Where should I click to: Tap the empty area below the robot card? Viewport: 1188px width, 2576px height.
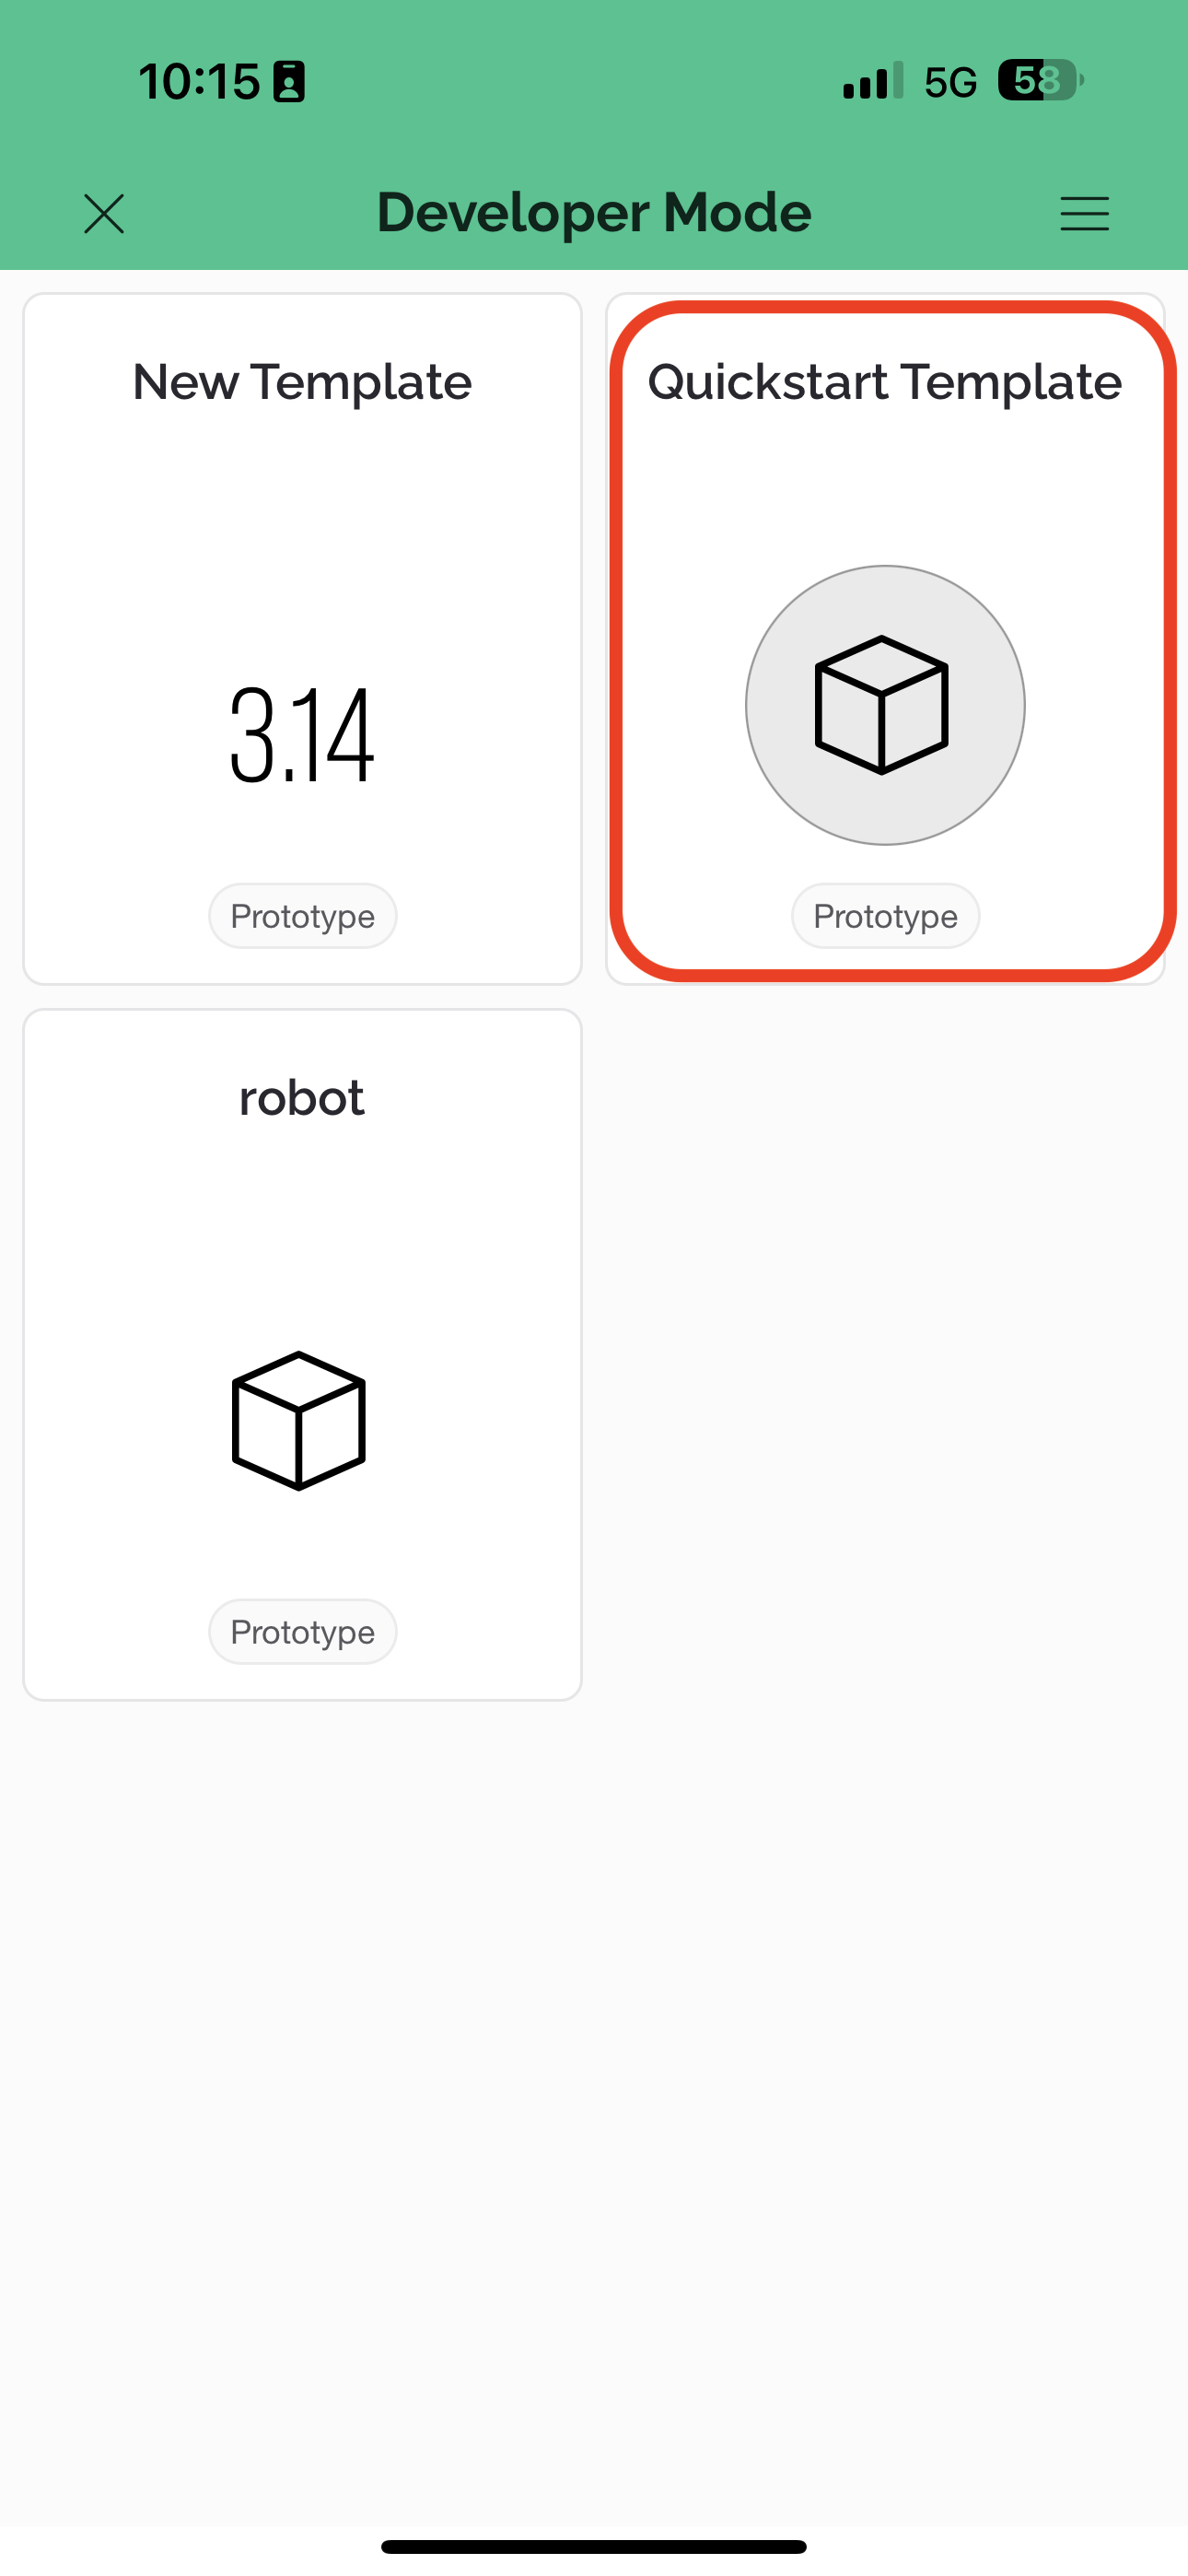click(594, 2100)
